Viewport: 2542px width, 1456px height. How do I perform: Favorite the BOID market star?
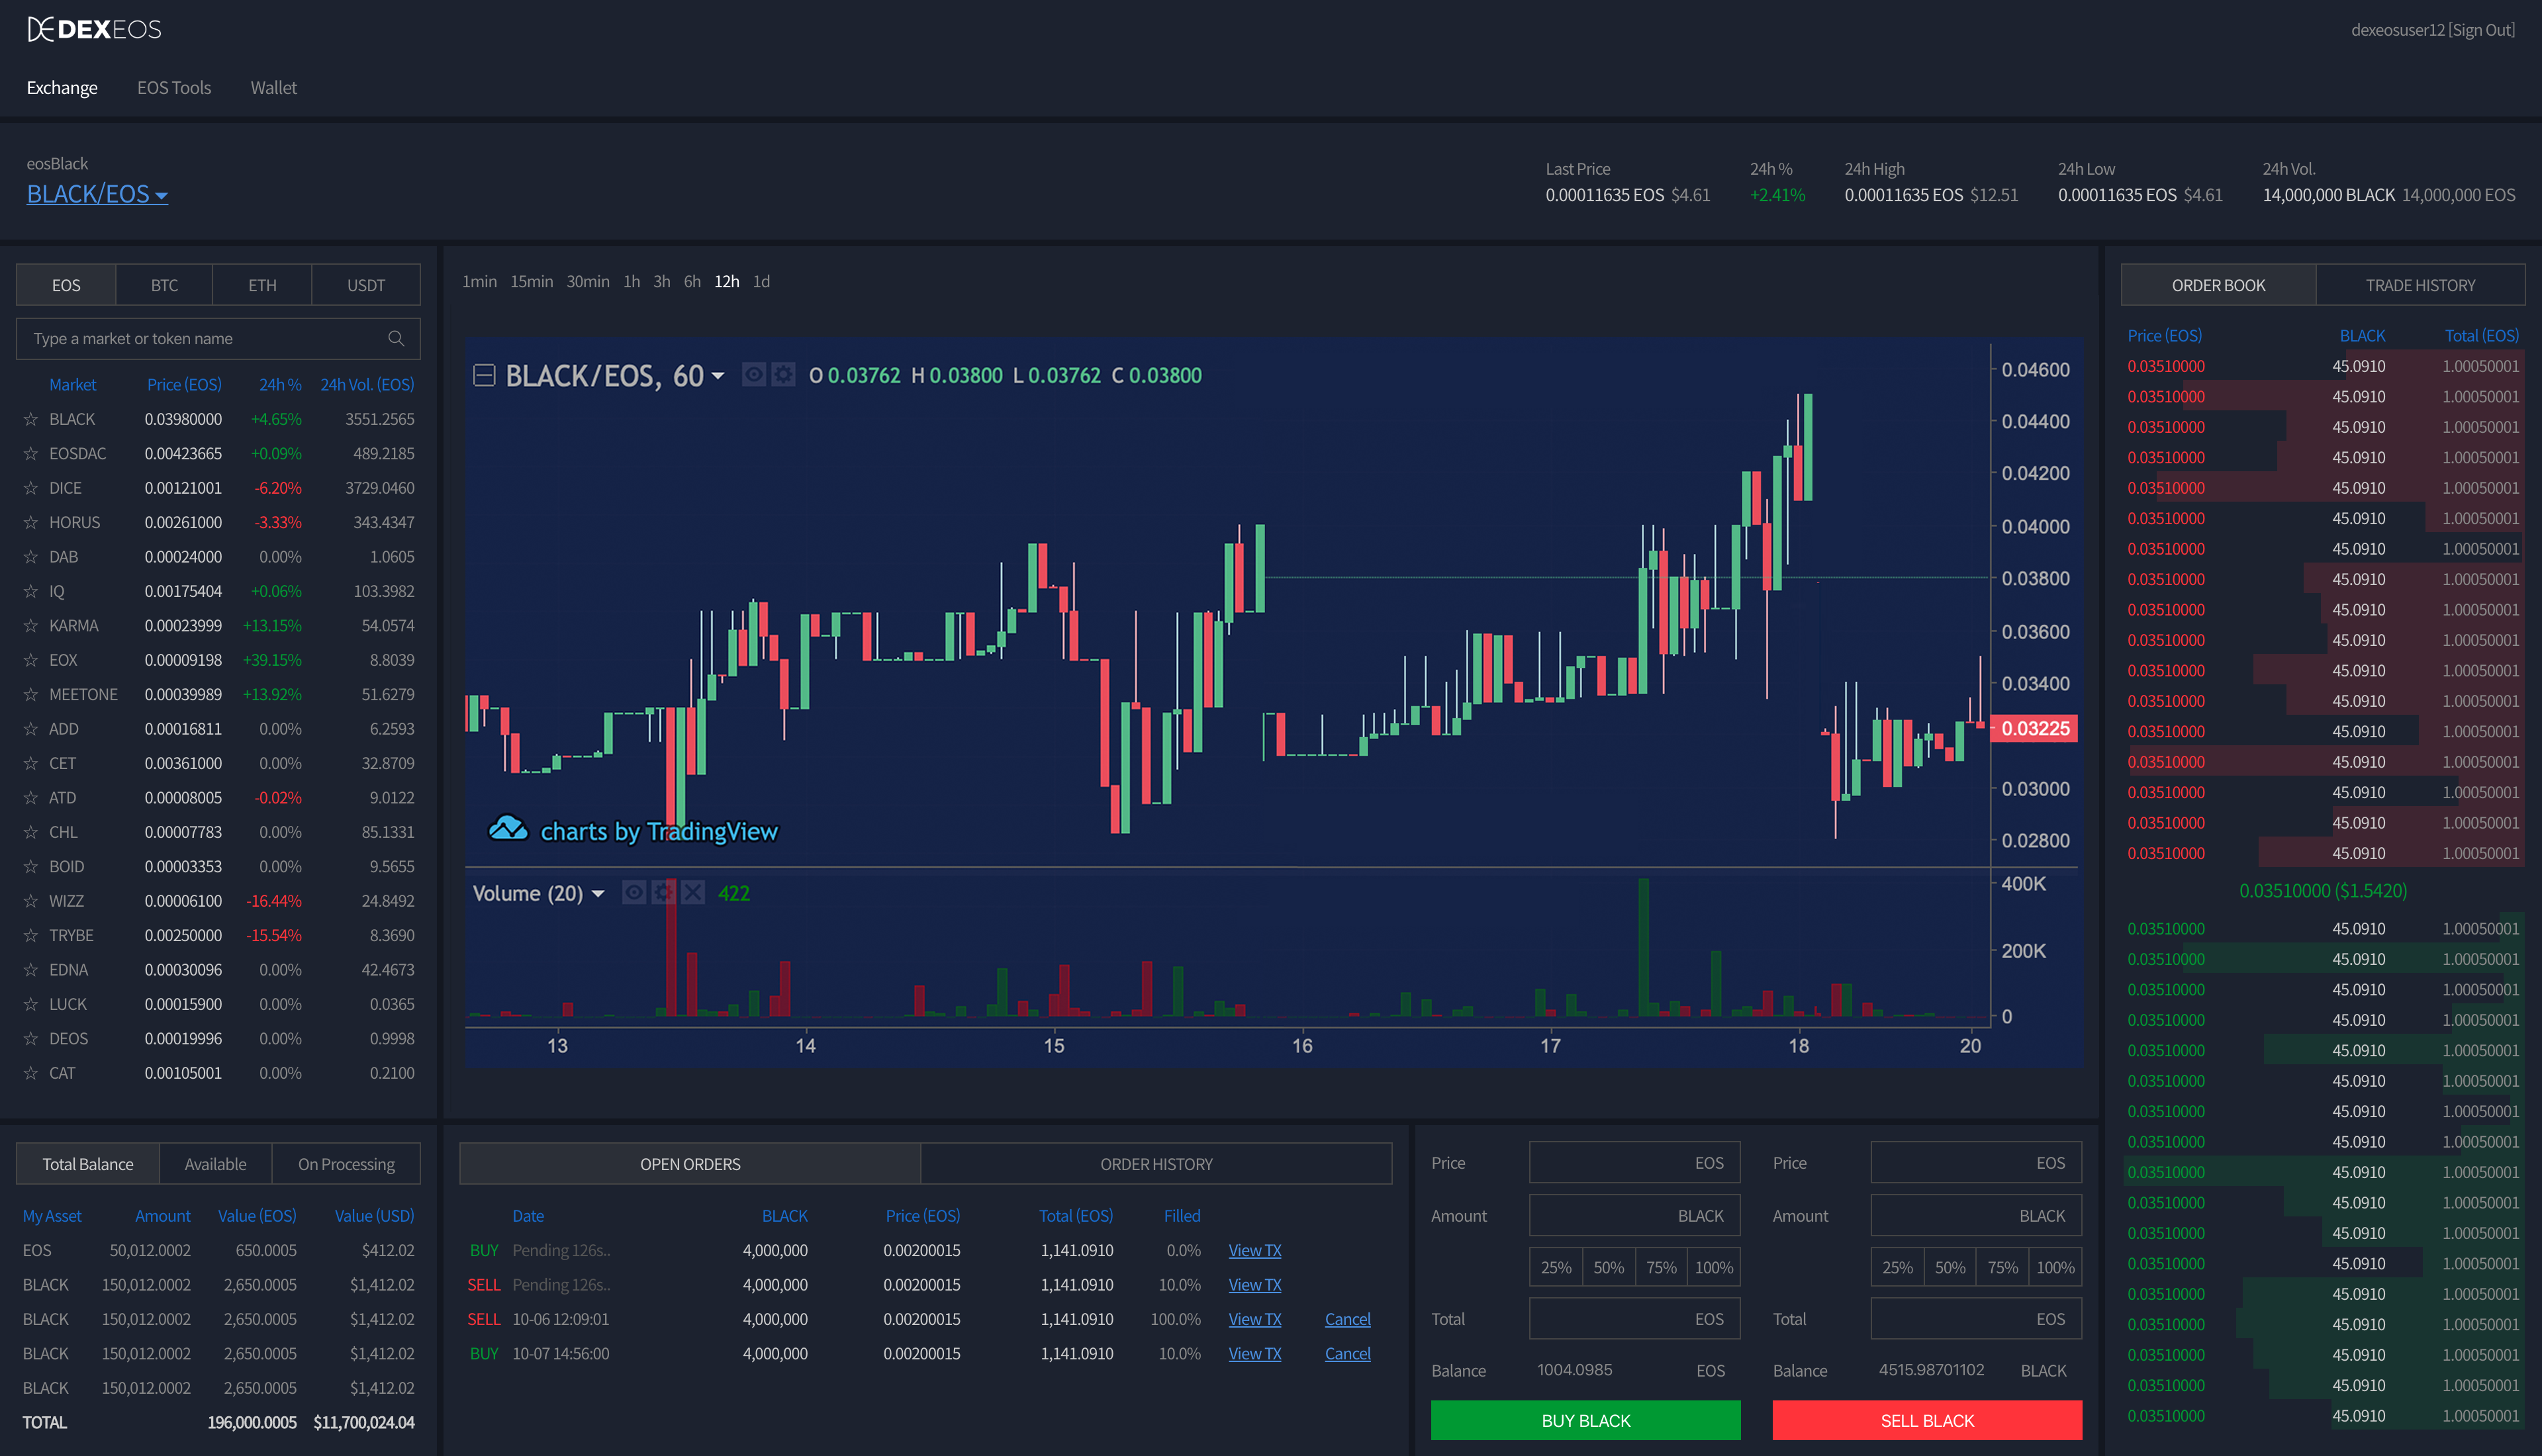tap(31, 867)
